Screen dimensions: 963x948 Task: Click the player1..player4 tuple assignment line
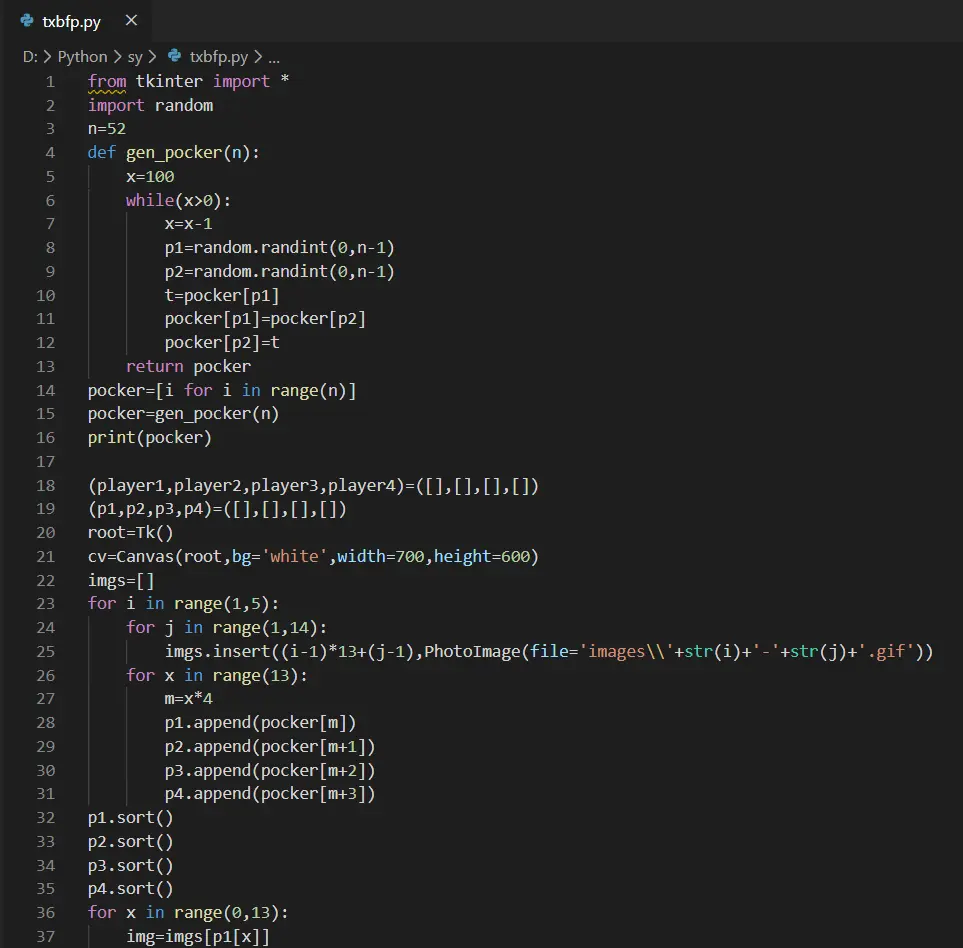[313, 486]
